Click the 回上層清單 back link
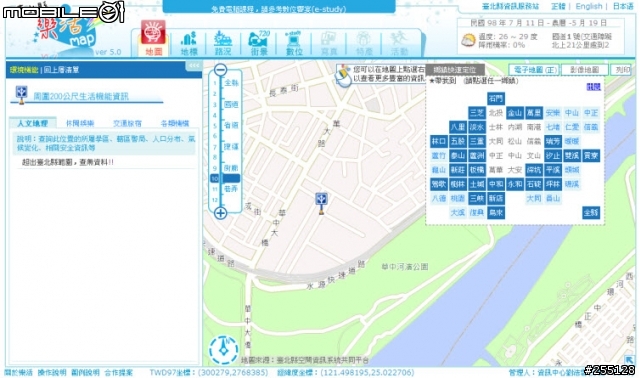Screen dimensions: 640x378 61,70
